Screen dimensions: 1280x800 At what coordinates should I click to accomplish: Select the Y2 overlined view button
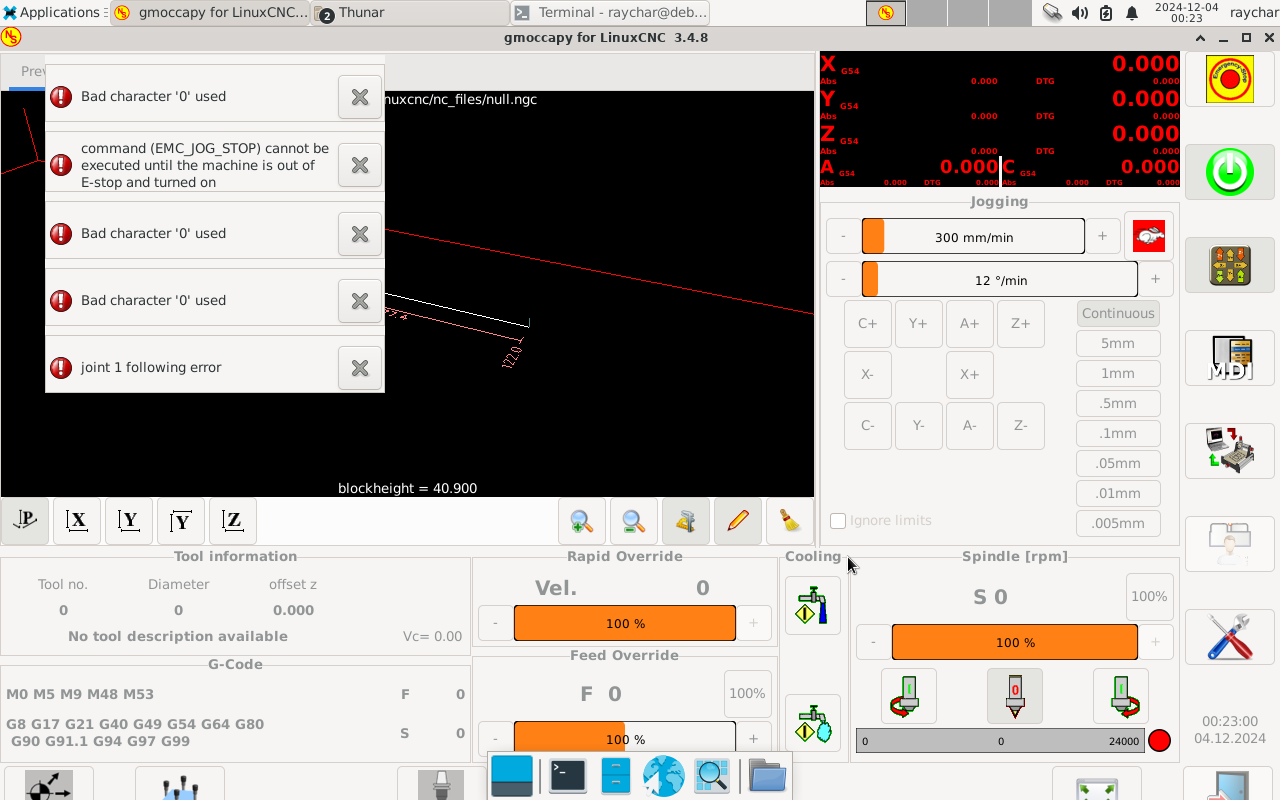click(x=181, y=521)
